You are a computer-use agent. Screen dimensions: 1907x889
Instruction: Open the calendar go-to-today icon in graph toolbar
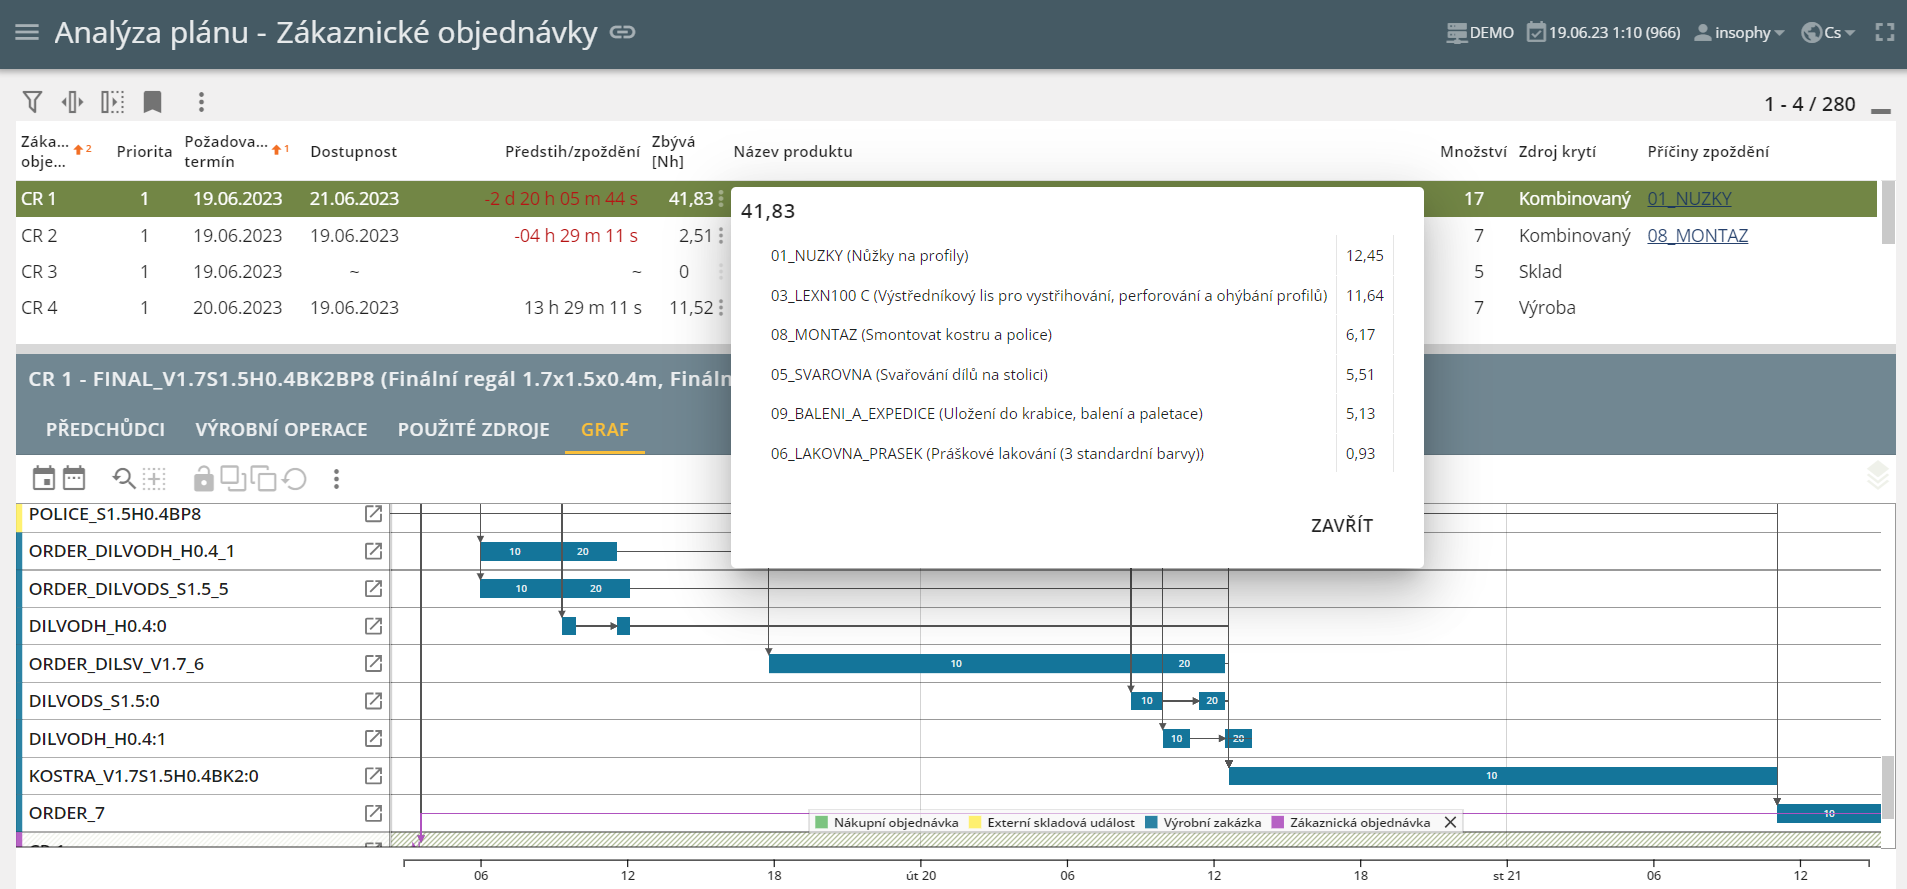coord(44,479)
